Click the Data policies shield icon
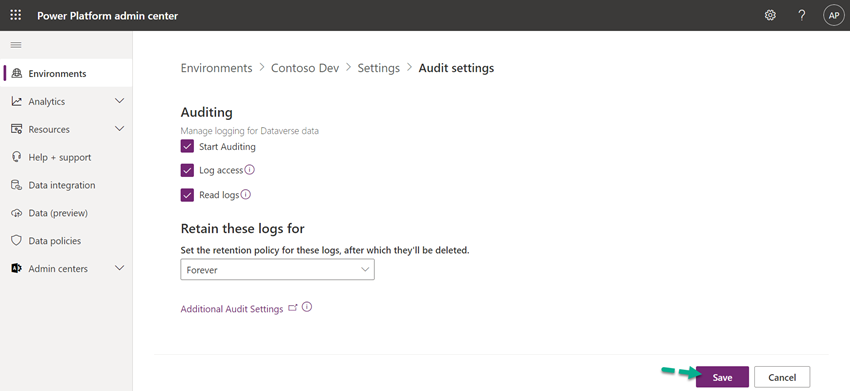The height and width of the screenshot is (391, 850). coord(17,240)
